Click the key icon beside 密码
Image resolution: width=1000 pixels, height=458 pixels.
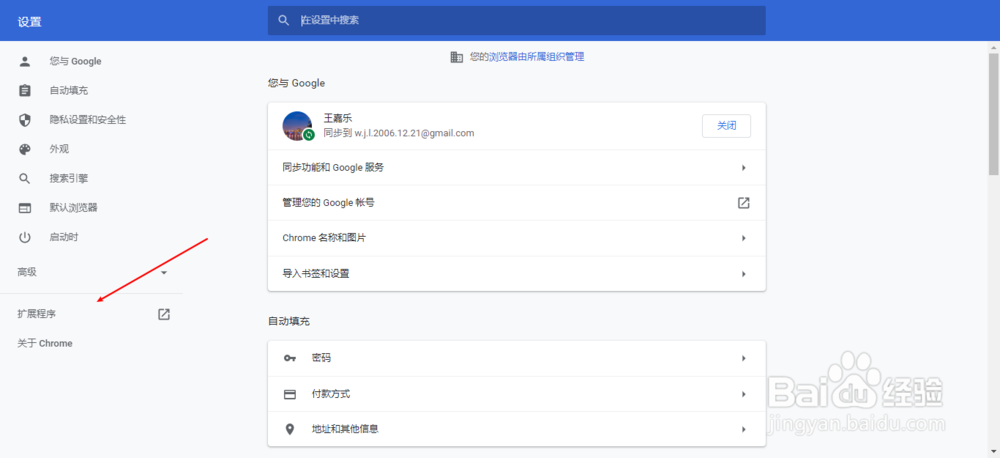tap(290, 358)
